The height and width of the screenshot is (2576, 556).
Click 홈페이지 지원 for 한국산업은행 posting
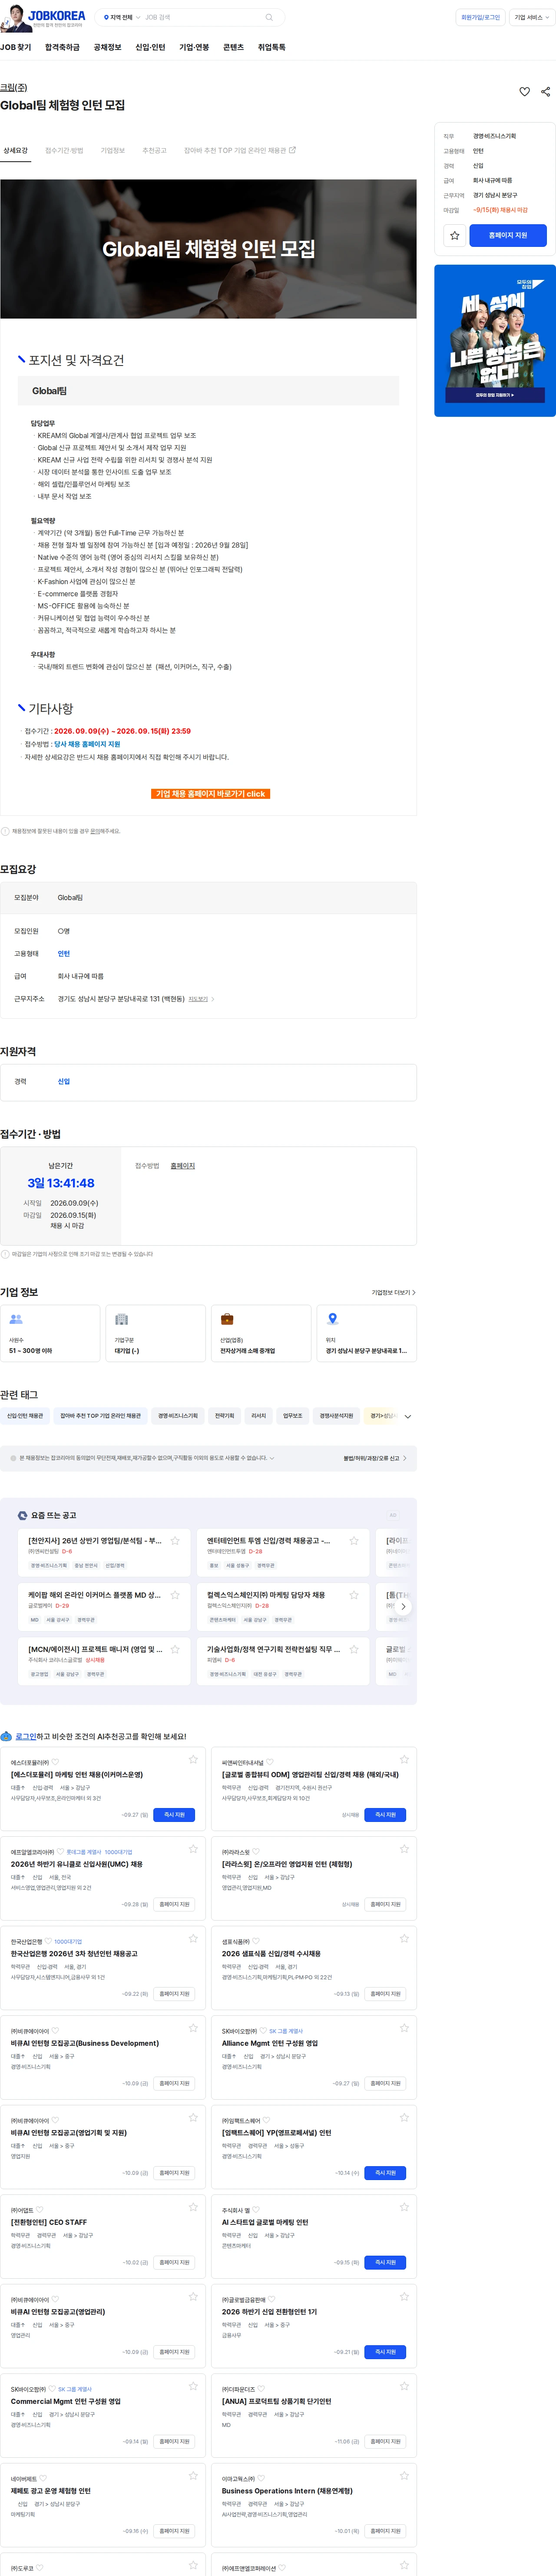point(174,1993)
